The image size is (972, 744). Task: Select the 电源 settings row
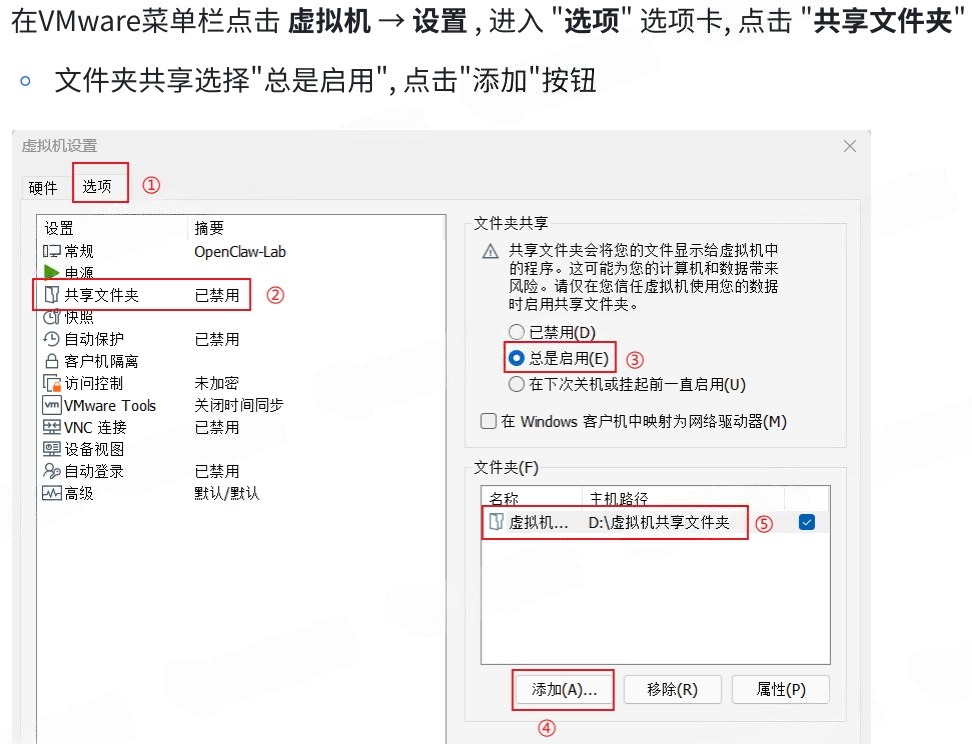pyautogui.click(x=241, y=273)
